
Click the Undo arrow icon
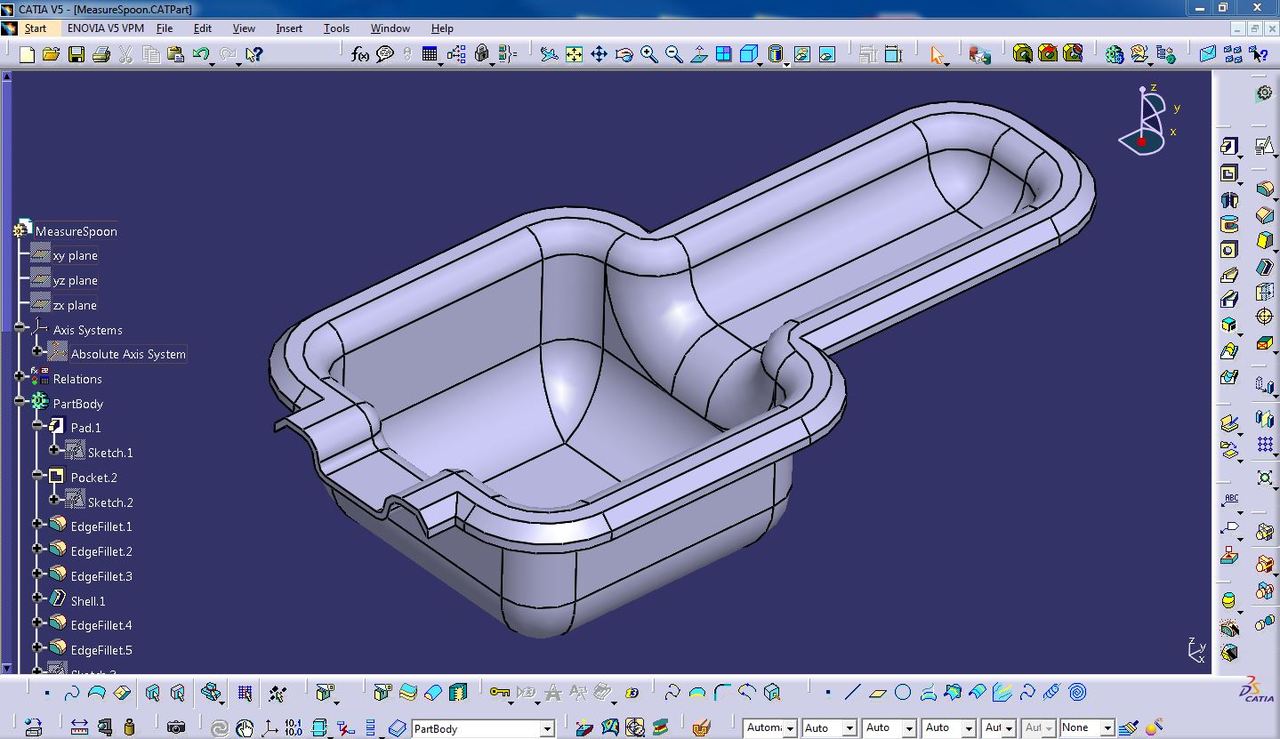[x=201, y=54]
